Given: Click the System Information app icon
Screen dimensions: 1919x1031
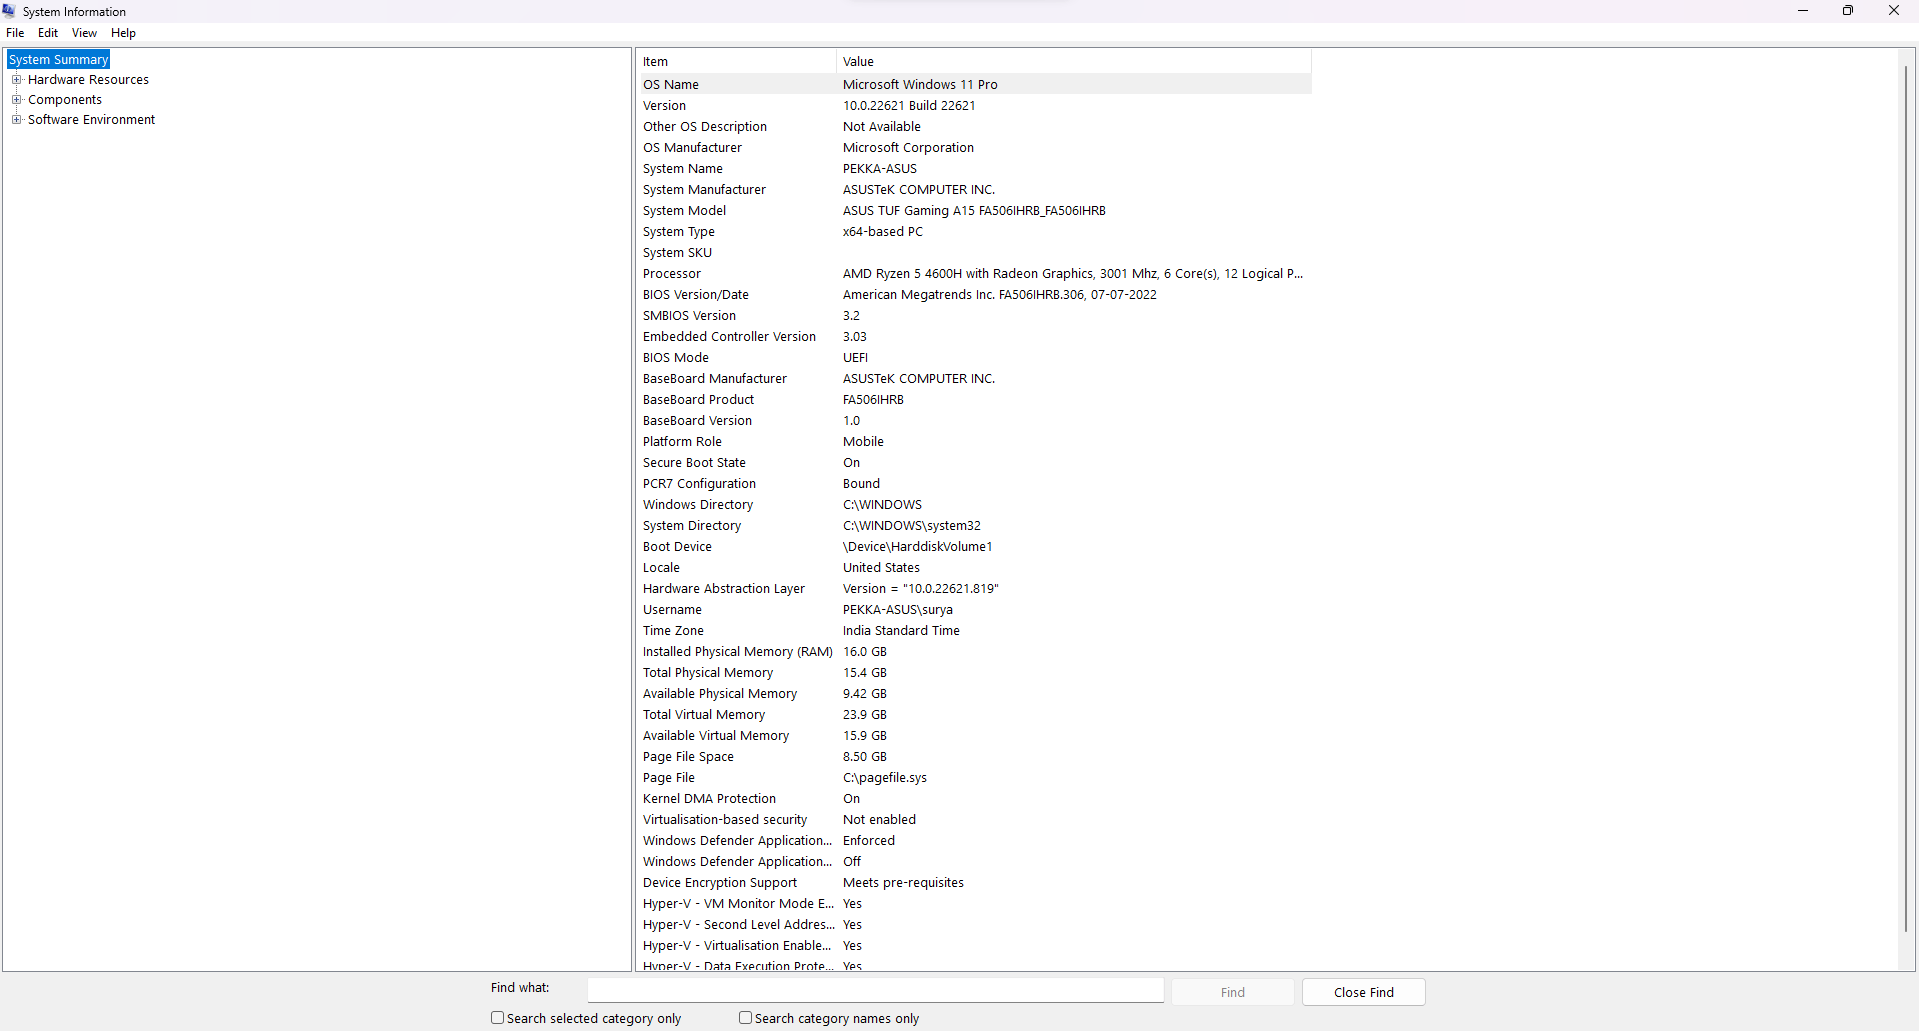Looking at the screenshot, I should click(9, 11).
